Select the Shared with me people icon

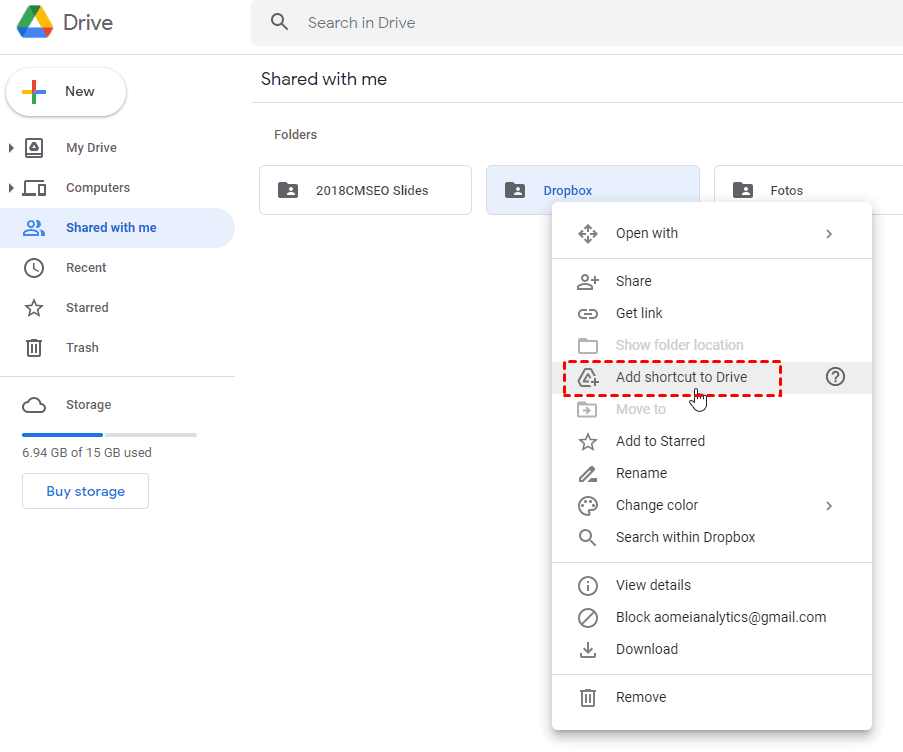(34, 227)
